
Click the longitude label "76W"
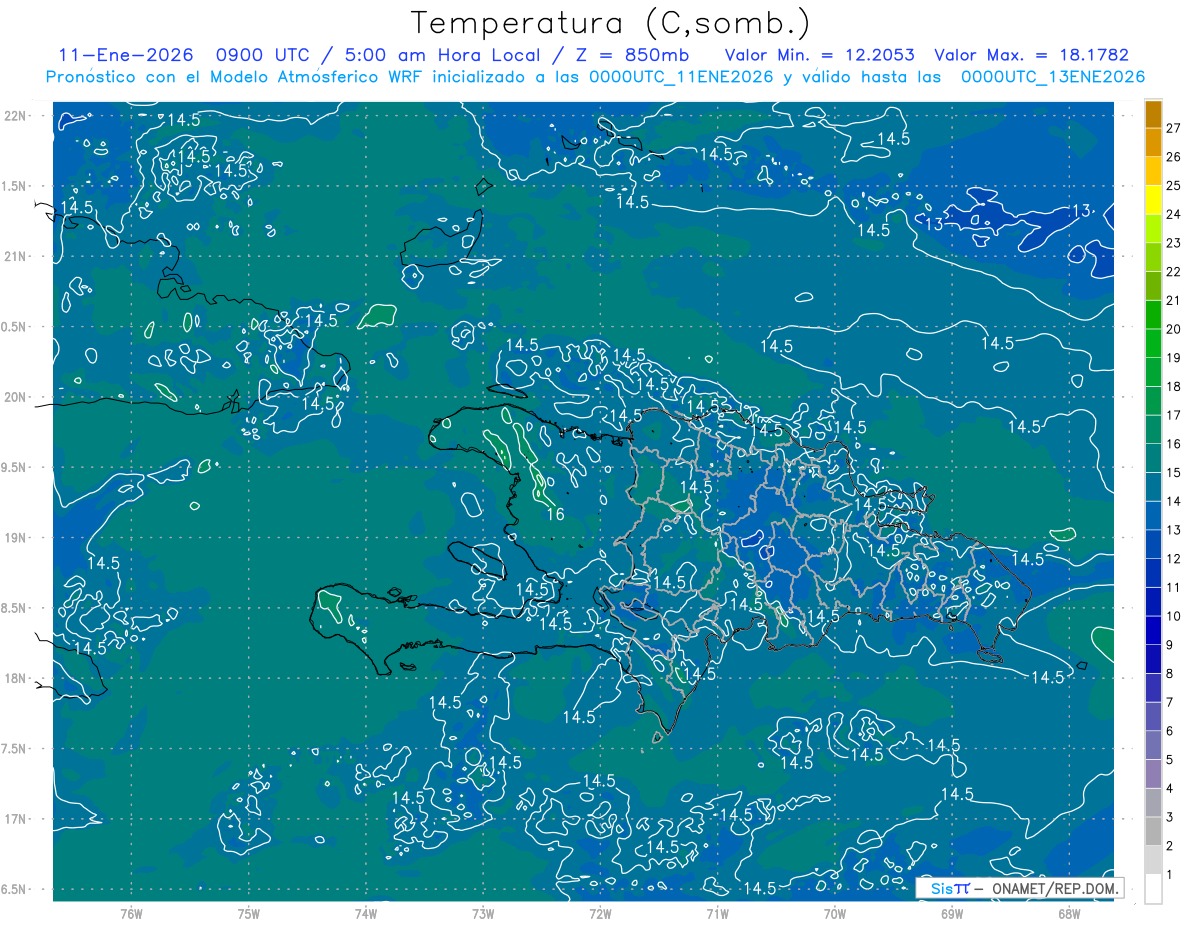[131, 913]
